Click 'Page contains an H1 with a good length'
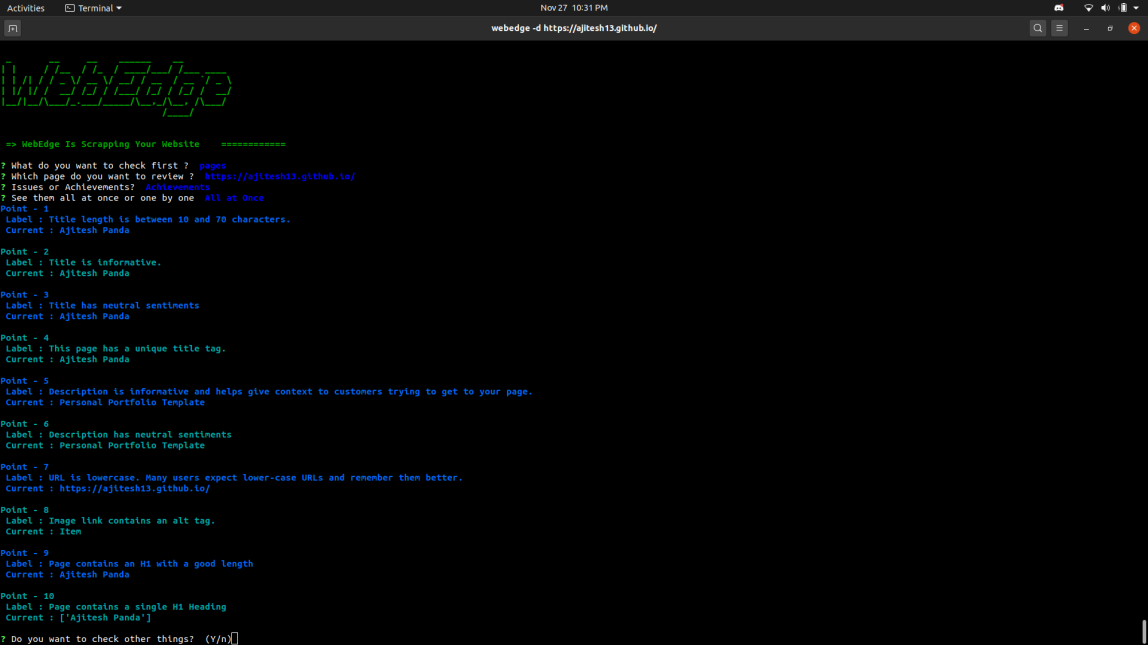Image resolution: width=1148 pixels, height=645 pixels. tap(151, 564)
